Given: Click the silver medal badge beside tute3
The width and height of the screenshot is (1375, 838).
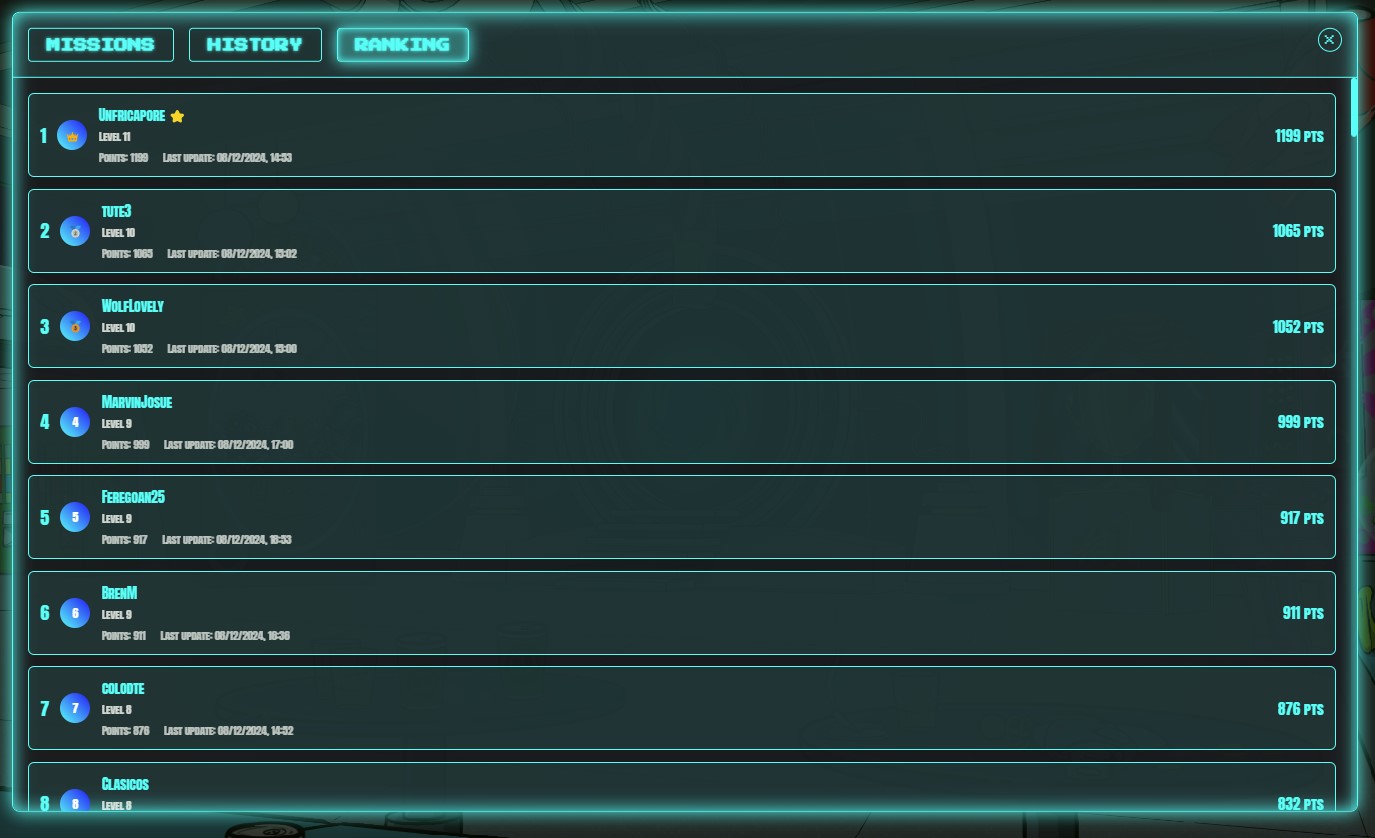Looking at the screenshot, I should (x=75, y=231).
